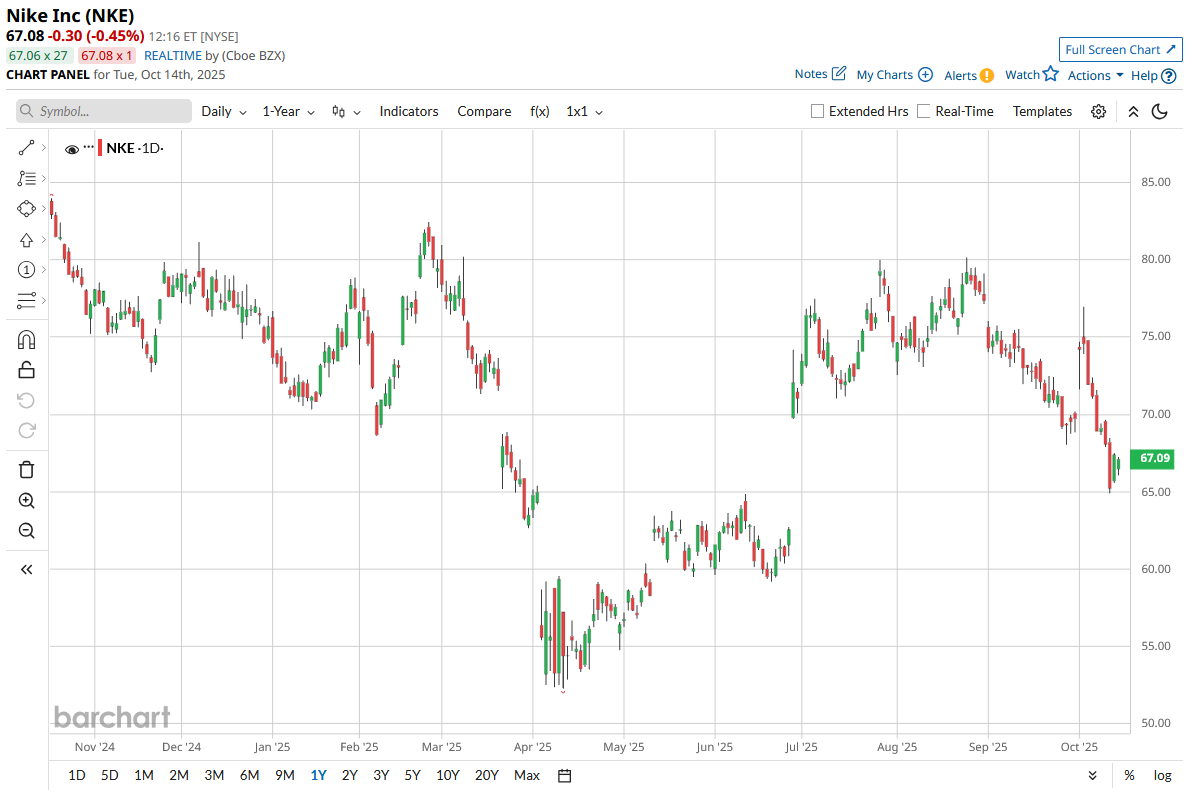Expand the 1-Year period dropdown
The height and width of the screenshot is (809, 1201).
pyautogui.click(x=288, y=112)
